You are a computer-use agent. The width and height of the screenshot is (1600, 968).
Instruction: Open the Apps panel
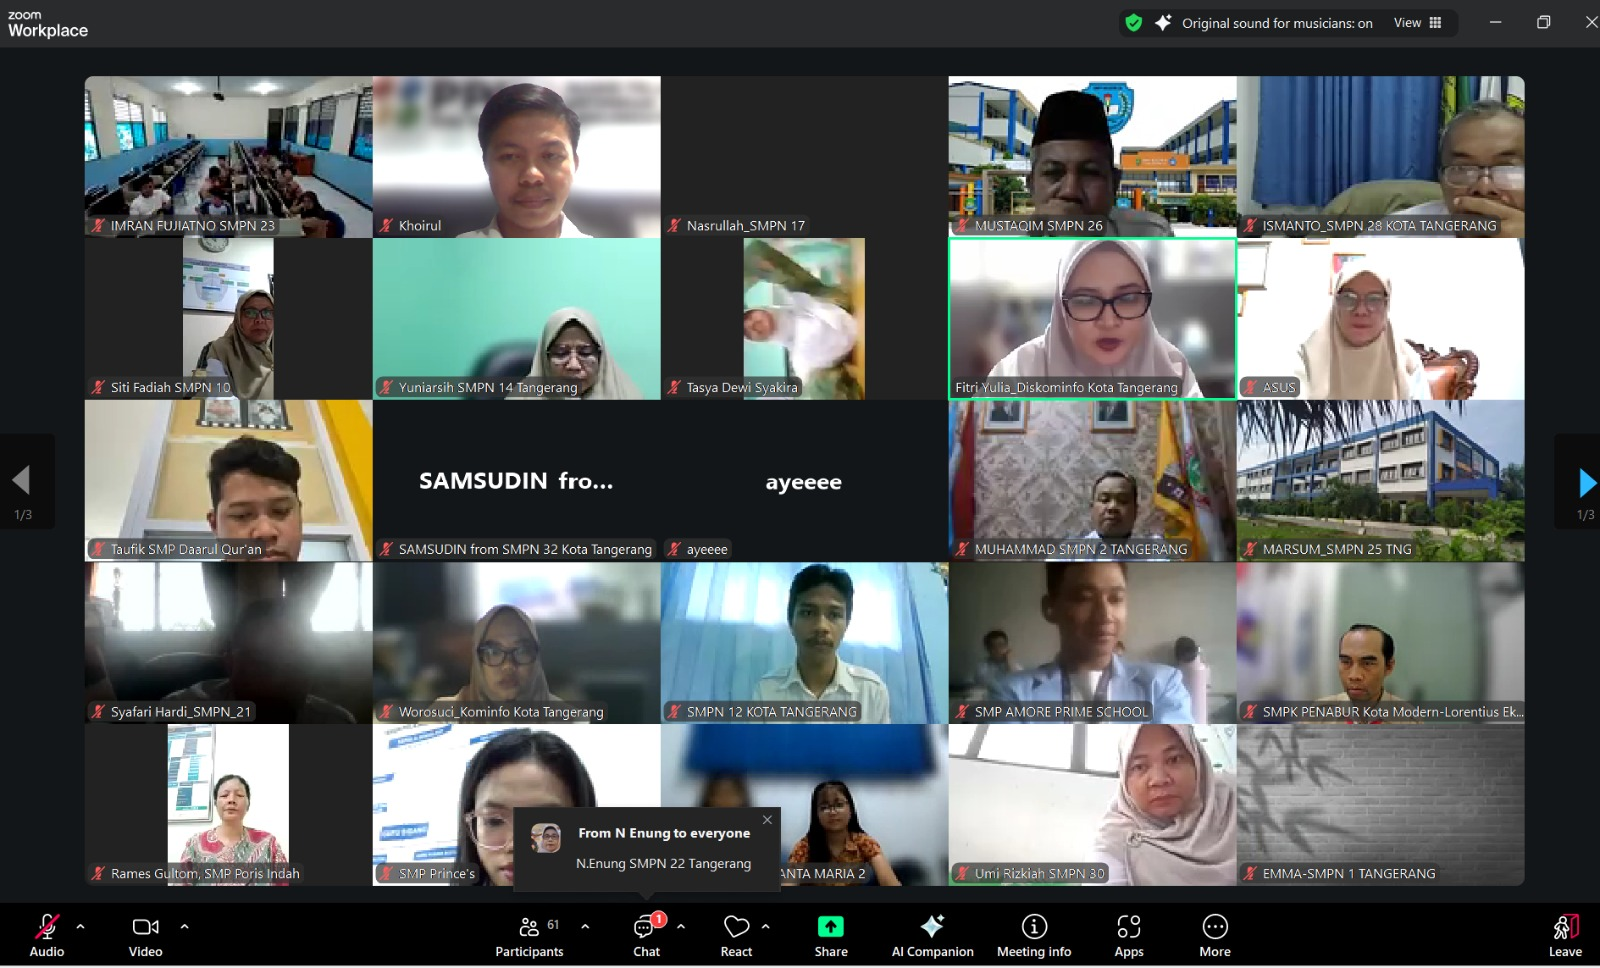[x=1128, y=936]
